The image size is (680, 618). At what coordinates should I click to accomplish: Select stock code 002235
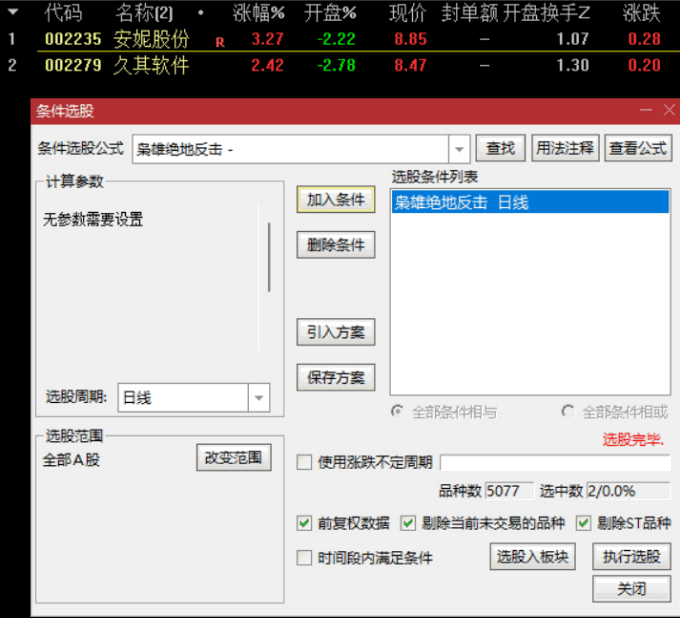click(73, 39)
